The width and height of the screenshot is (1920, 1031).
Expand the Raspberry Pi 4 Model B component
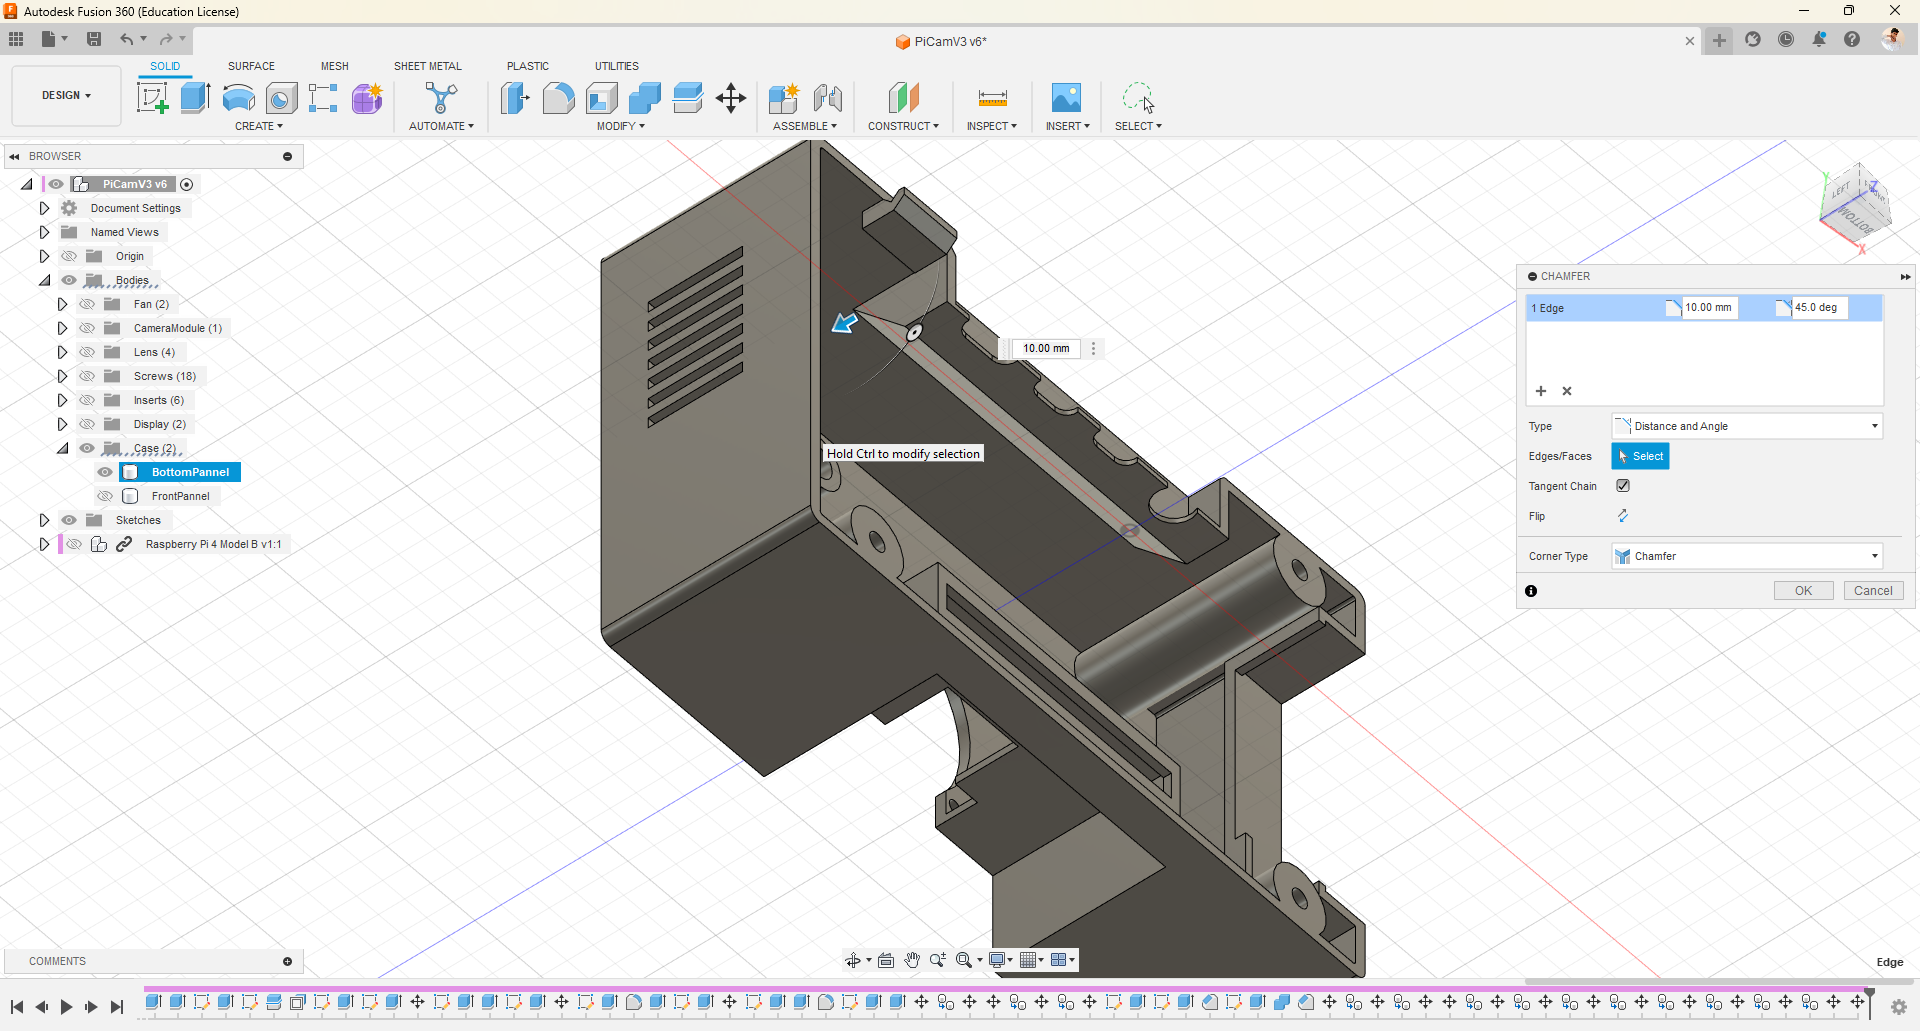44,544
